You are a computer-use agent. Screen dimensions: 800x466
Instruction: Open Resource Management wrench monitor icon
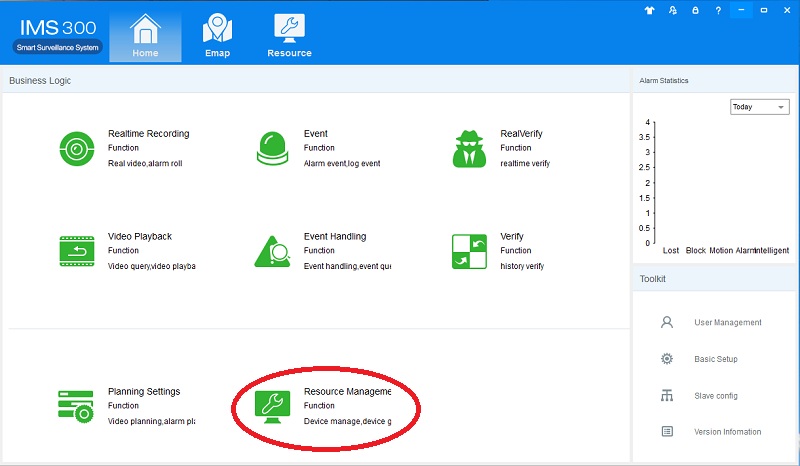coord(272,406)
